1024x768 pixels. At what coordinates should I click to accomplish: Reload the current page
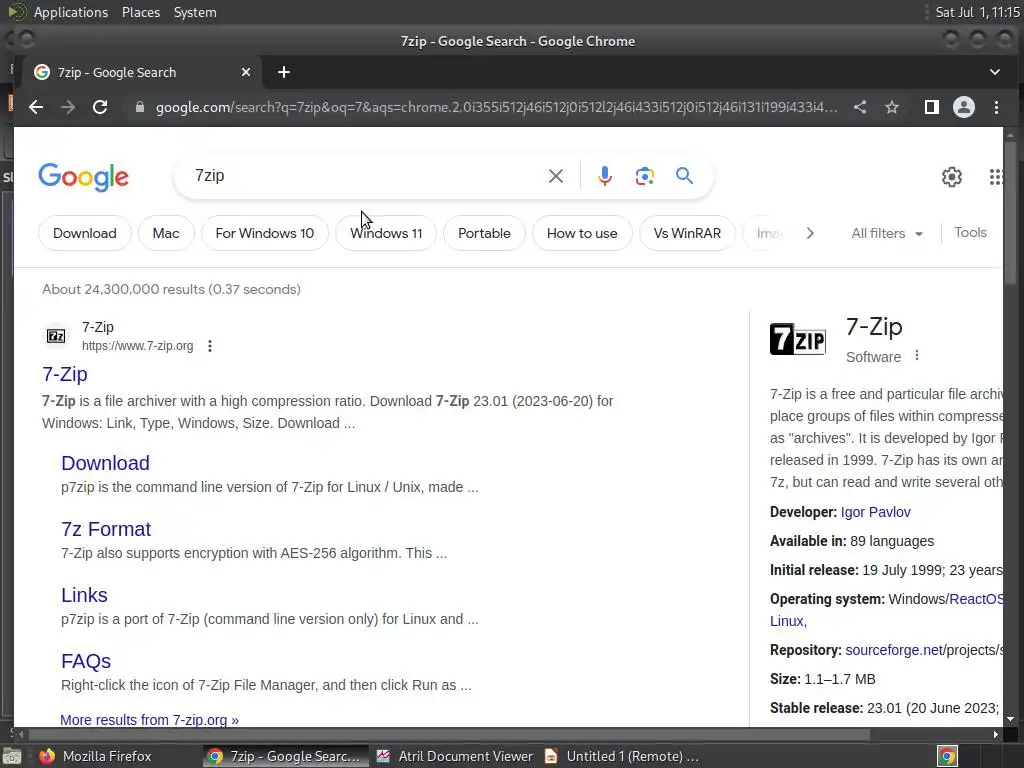coord(100,107)
